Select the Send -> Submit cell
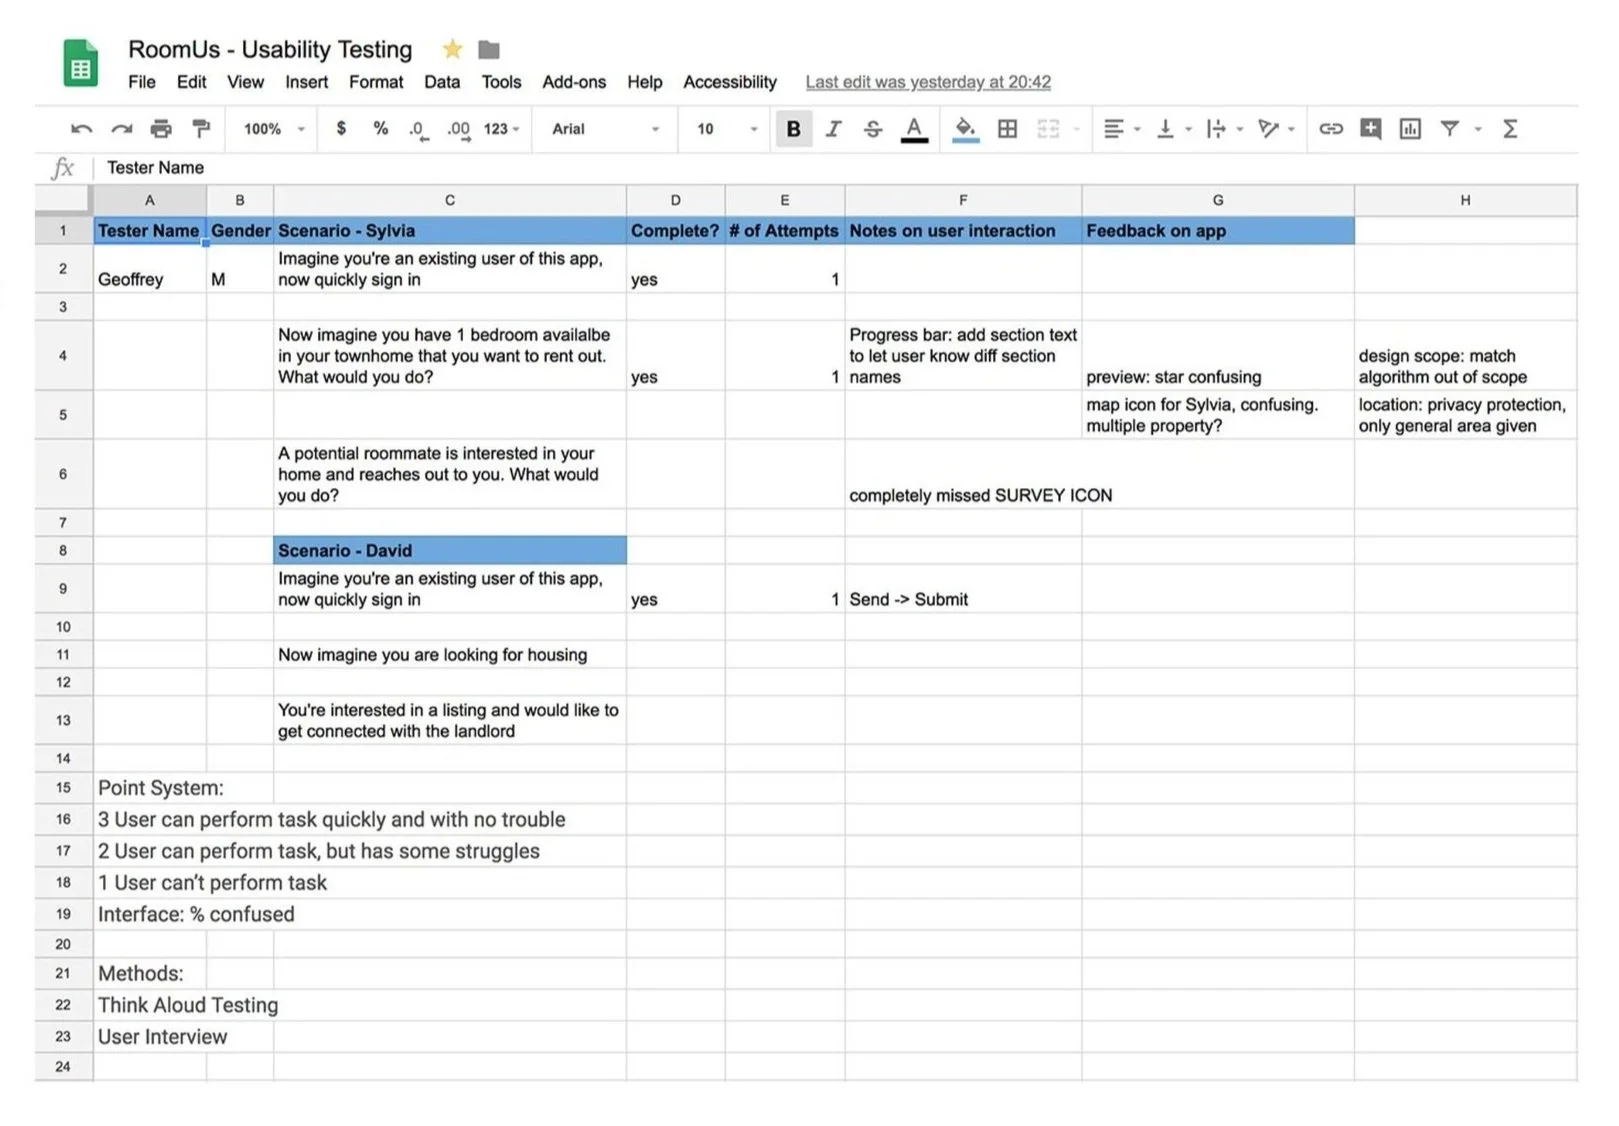 963,588
